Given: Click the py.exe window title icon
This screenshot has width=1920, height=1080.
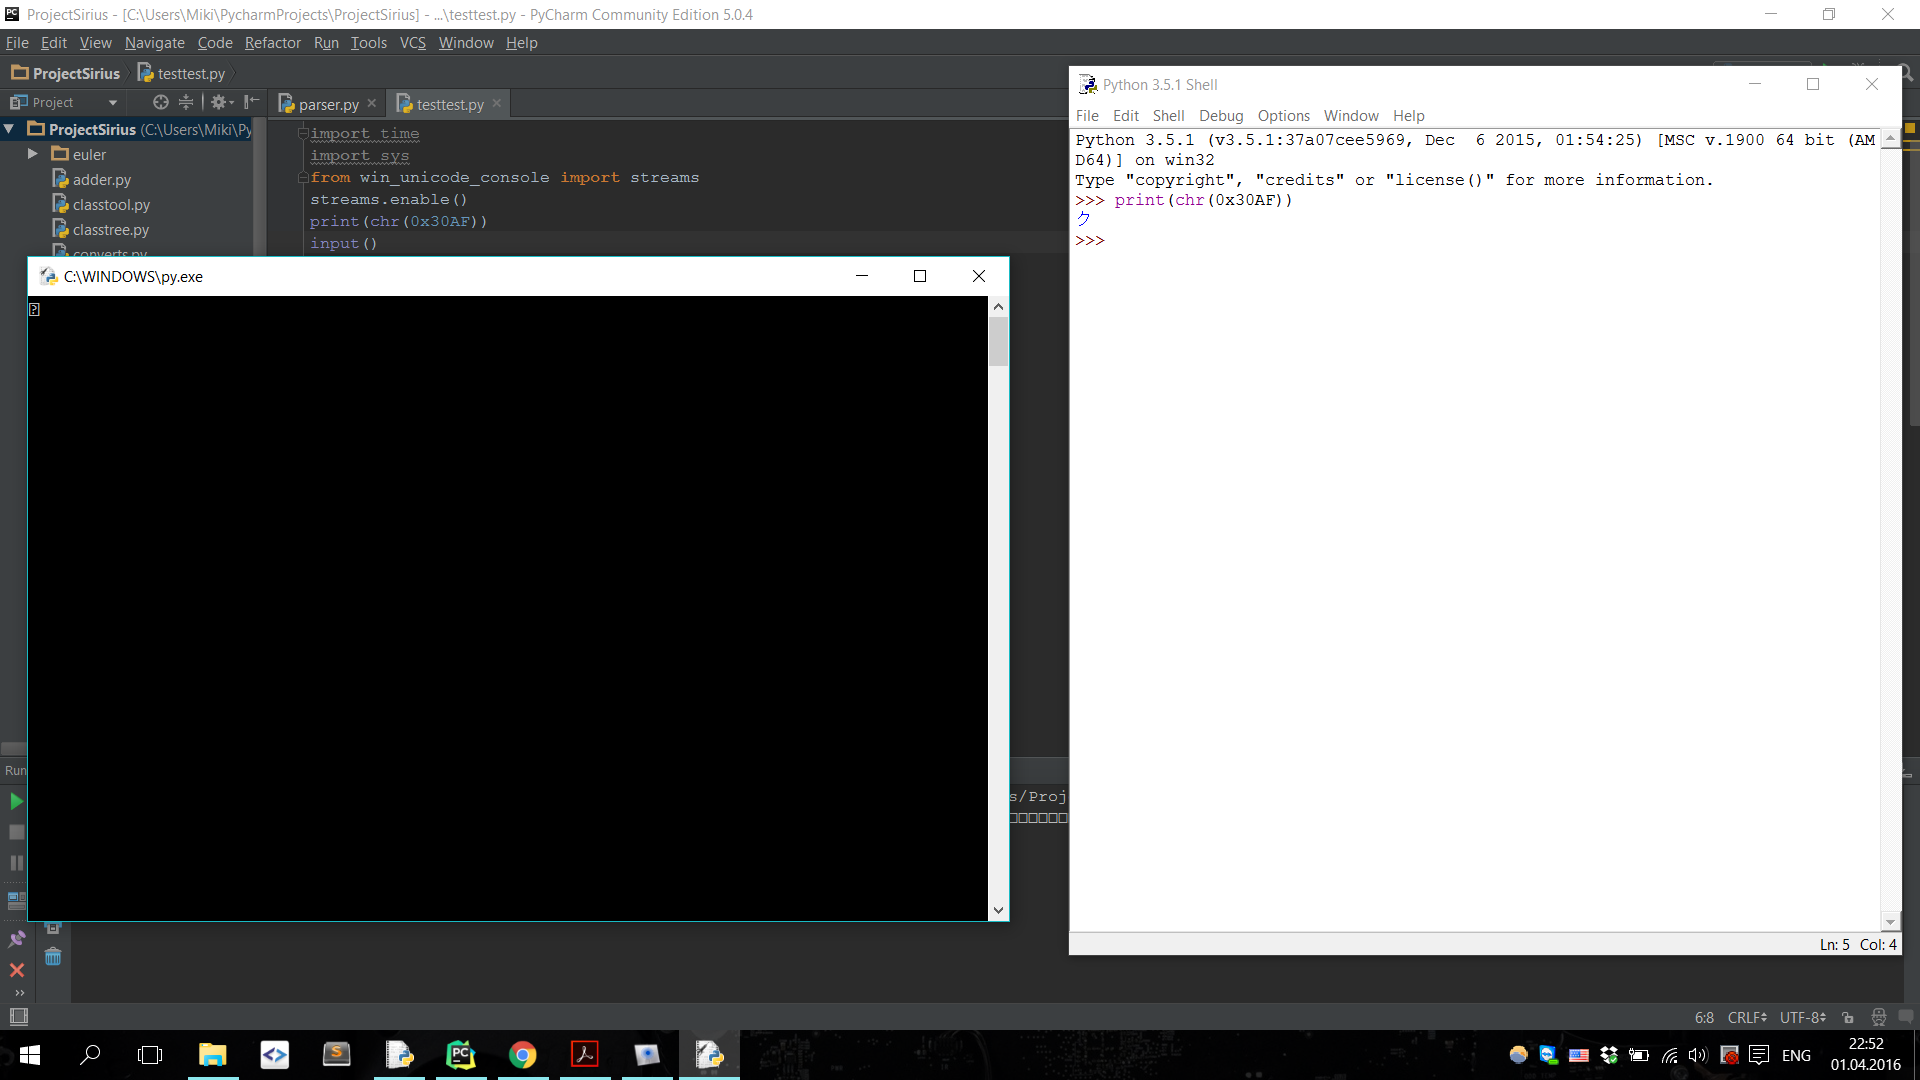Looking at the screenshot, I should pos(48,276).
